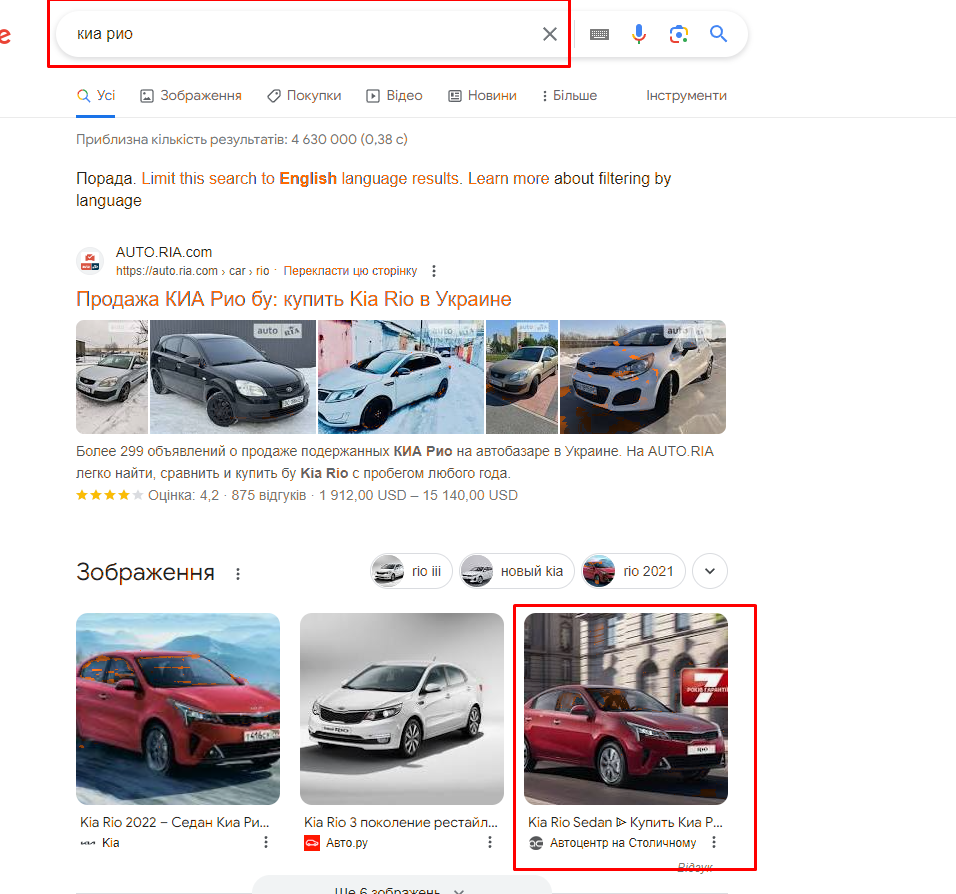This screenshot has height=894, width=956.
Task: Click the 'Відгук' feedback link
Action: (x=696, y=867)
